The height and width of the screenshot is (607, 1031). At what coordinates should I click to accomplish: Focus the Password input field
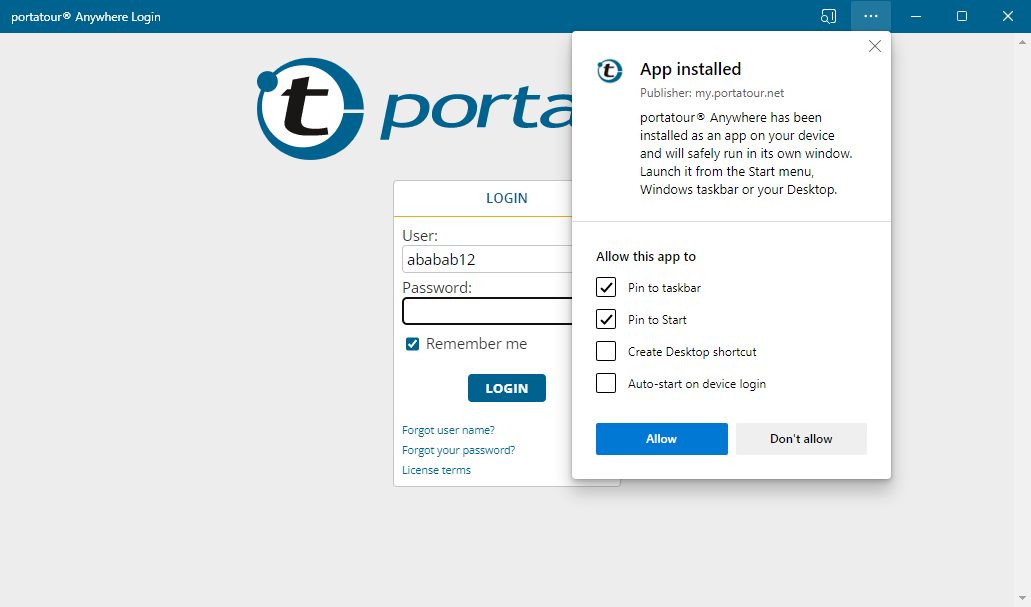[487, 311]
